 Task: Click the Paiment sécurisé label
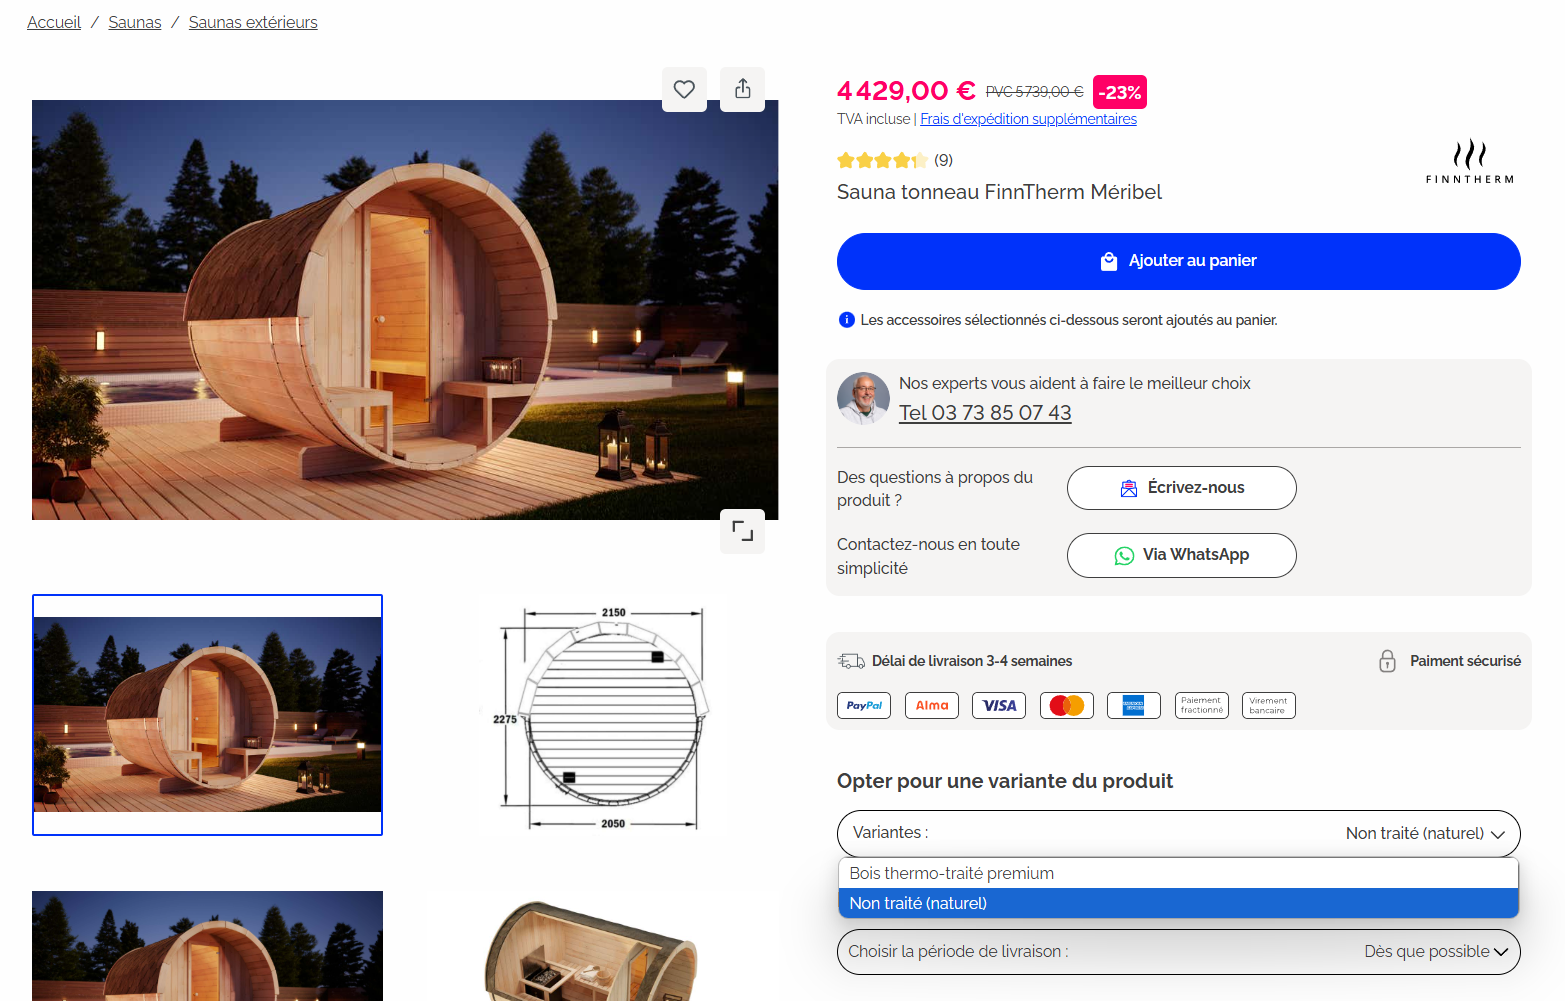coord(1465,661)
